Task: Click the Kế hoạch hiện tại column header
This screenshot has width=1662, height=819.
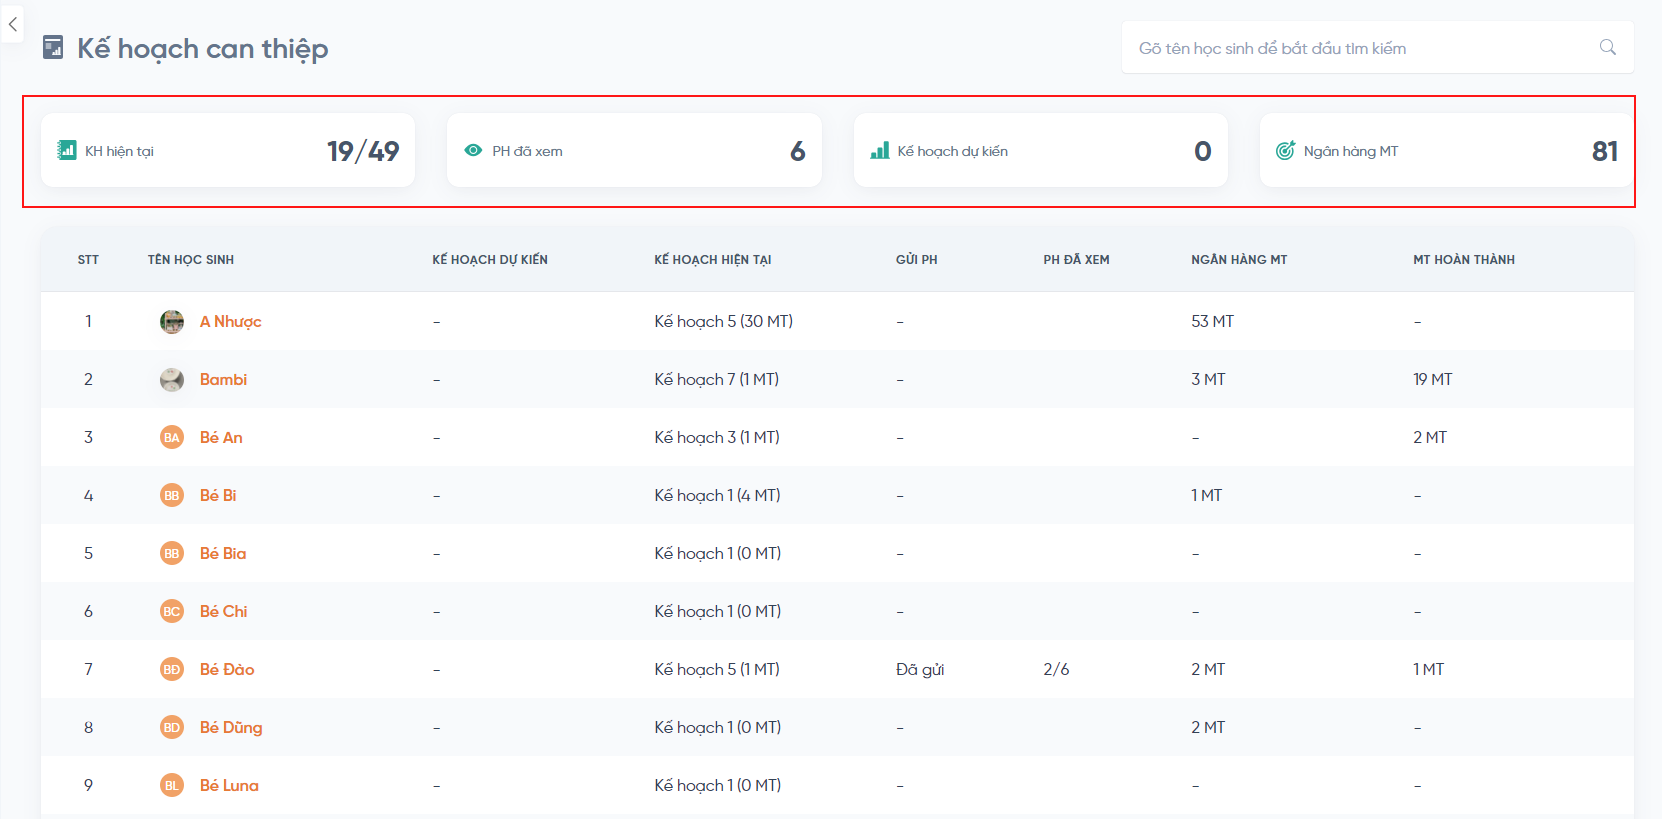Action: tap(712, 259)
